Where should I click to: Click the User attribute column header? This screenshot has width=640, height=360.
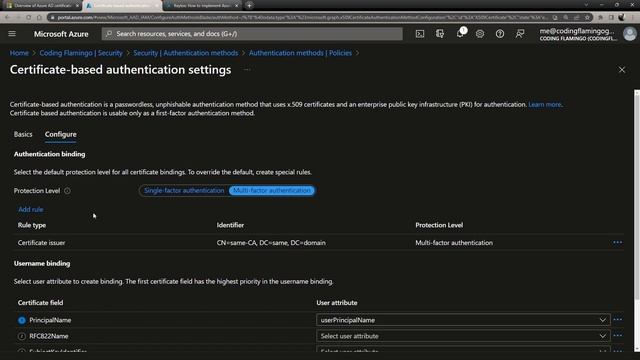(337, 302)
